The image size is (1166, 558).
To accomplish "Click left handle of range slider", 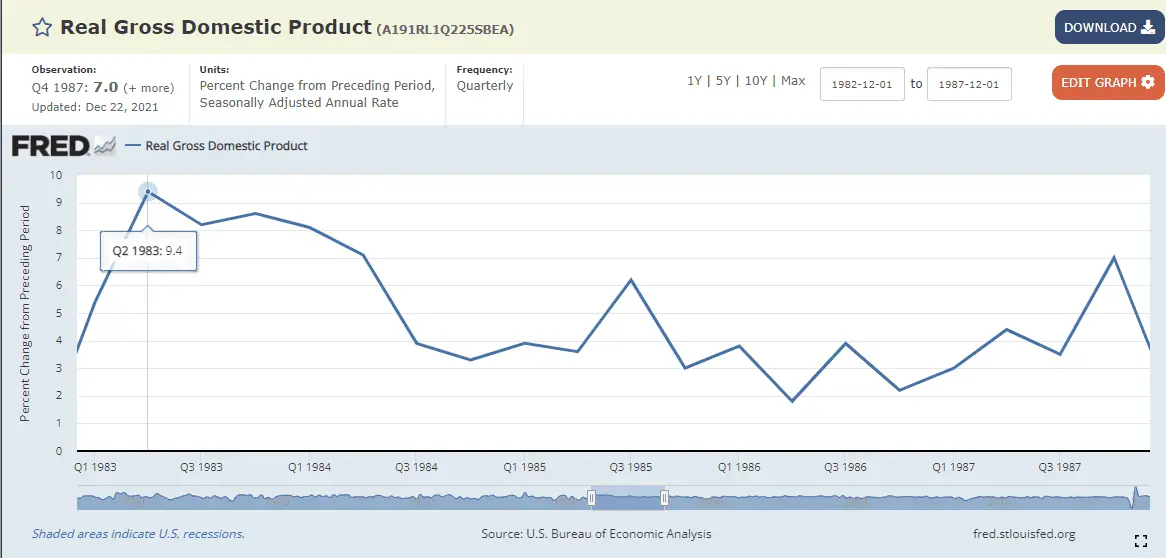I will click(x=592, y=498).
